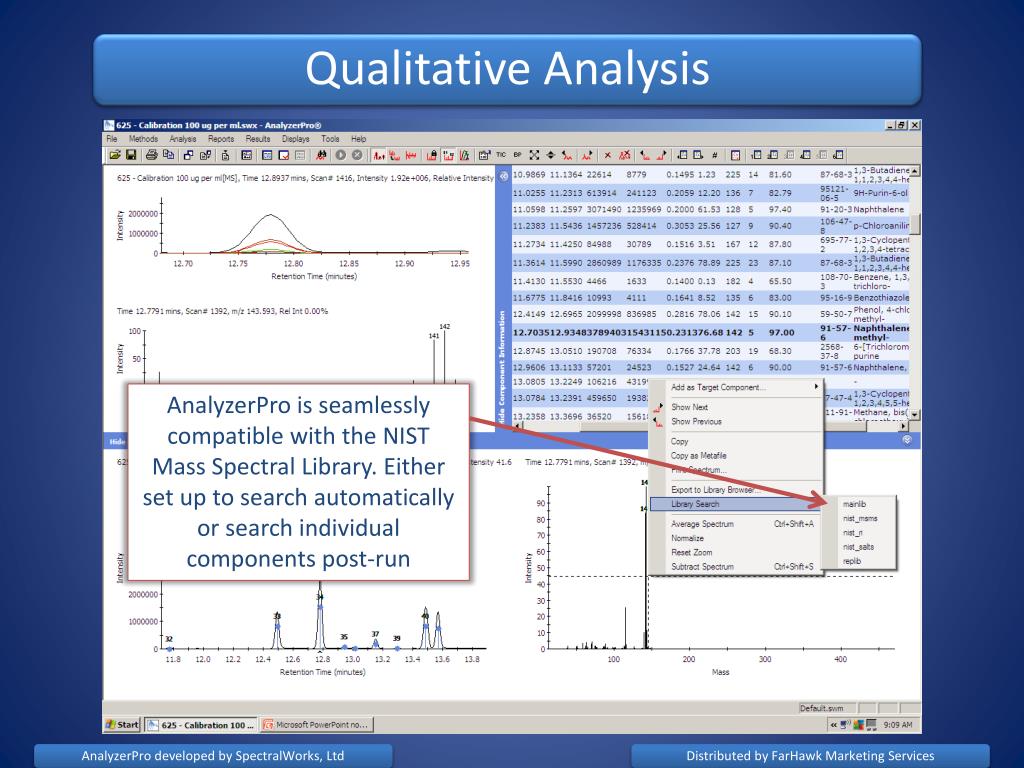Select the BP toolbar button
The width and height of the screenshot is (1024, 768).
coord(517,155)
